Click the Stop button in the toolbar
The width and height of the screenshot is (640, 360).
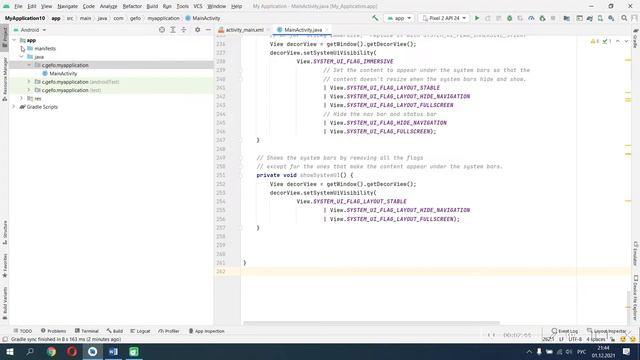[x=553, y=18]
